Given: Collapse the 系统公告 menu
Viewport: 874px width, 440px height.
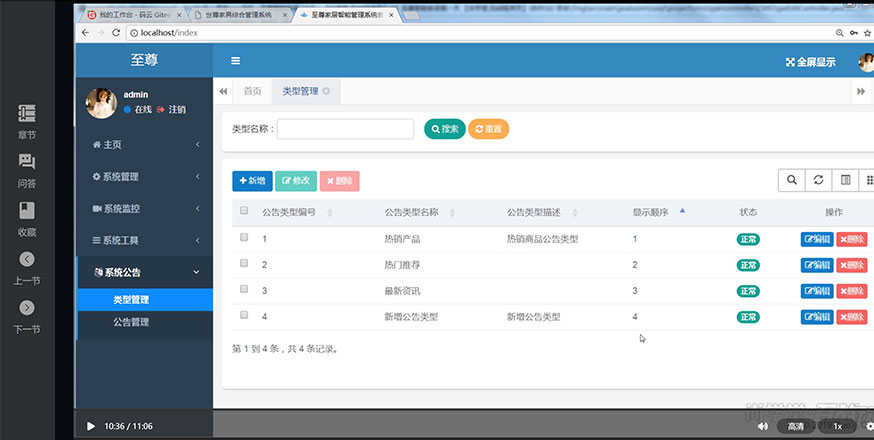Looking at the screenshot, I should [145, 272].
